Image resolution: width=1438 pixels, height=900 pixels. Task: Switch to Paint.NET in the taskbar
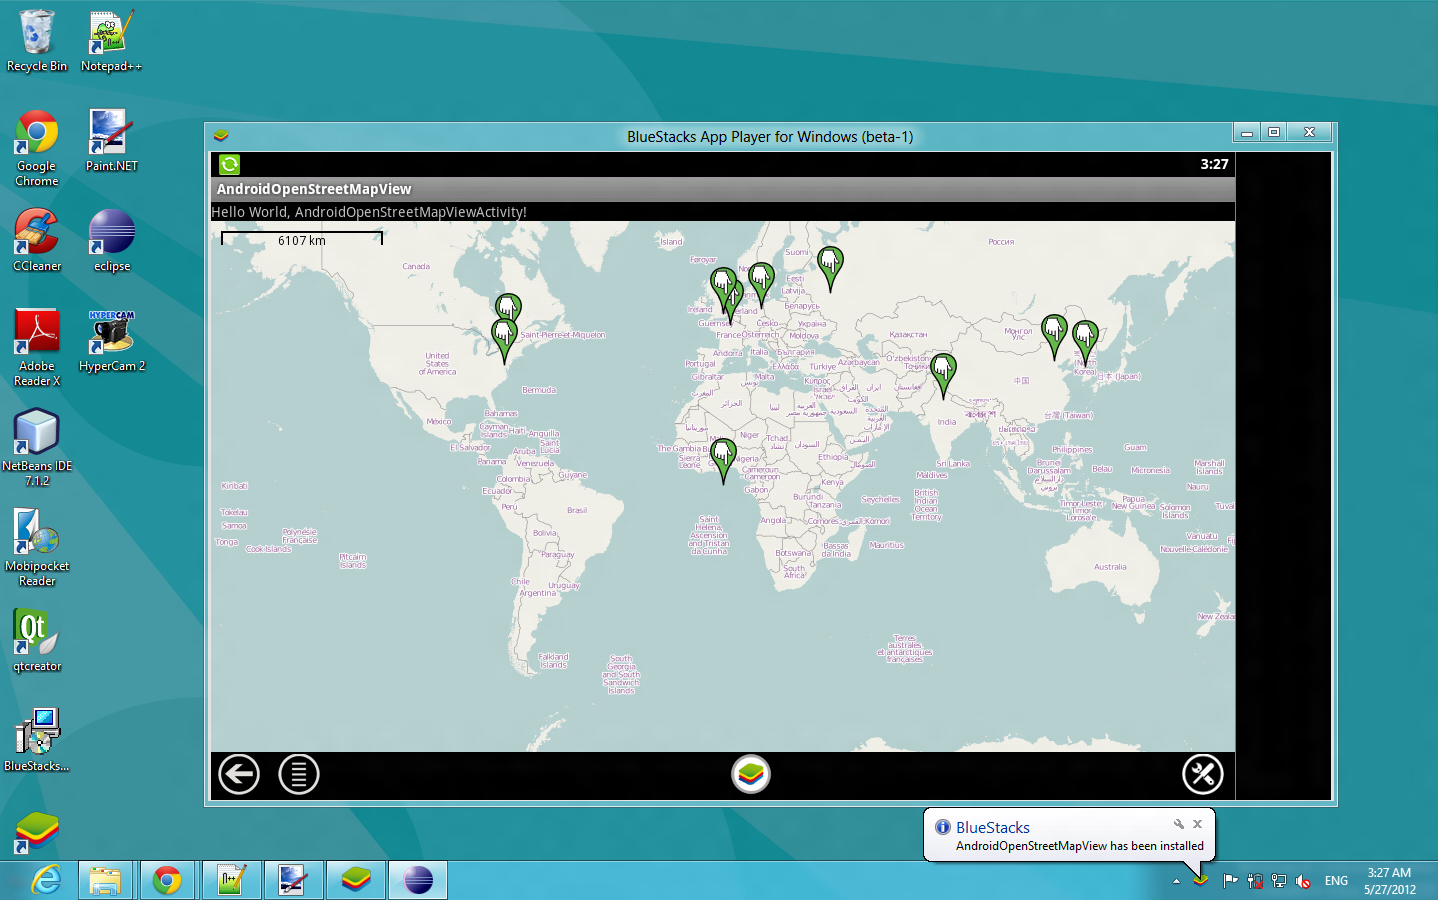pyautogui.click(x=293, y=880)
